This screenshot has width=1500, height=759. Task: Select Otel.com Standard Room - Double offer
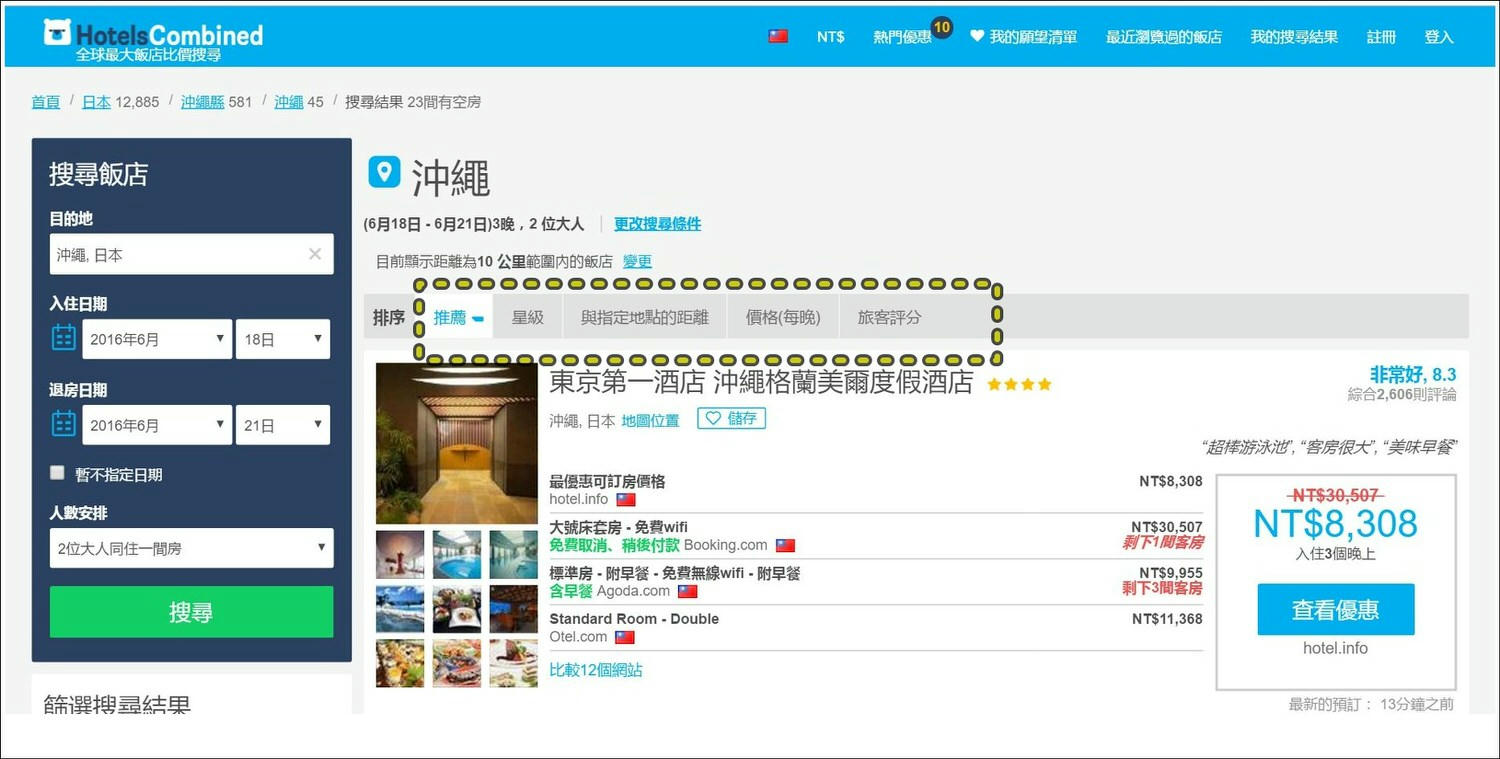876,628
